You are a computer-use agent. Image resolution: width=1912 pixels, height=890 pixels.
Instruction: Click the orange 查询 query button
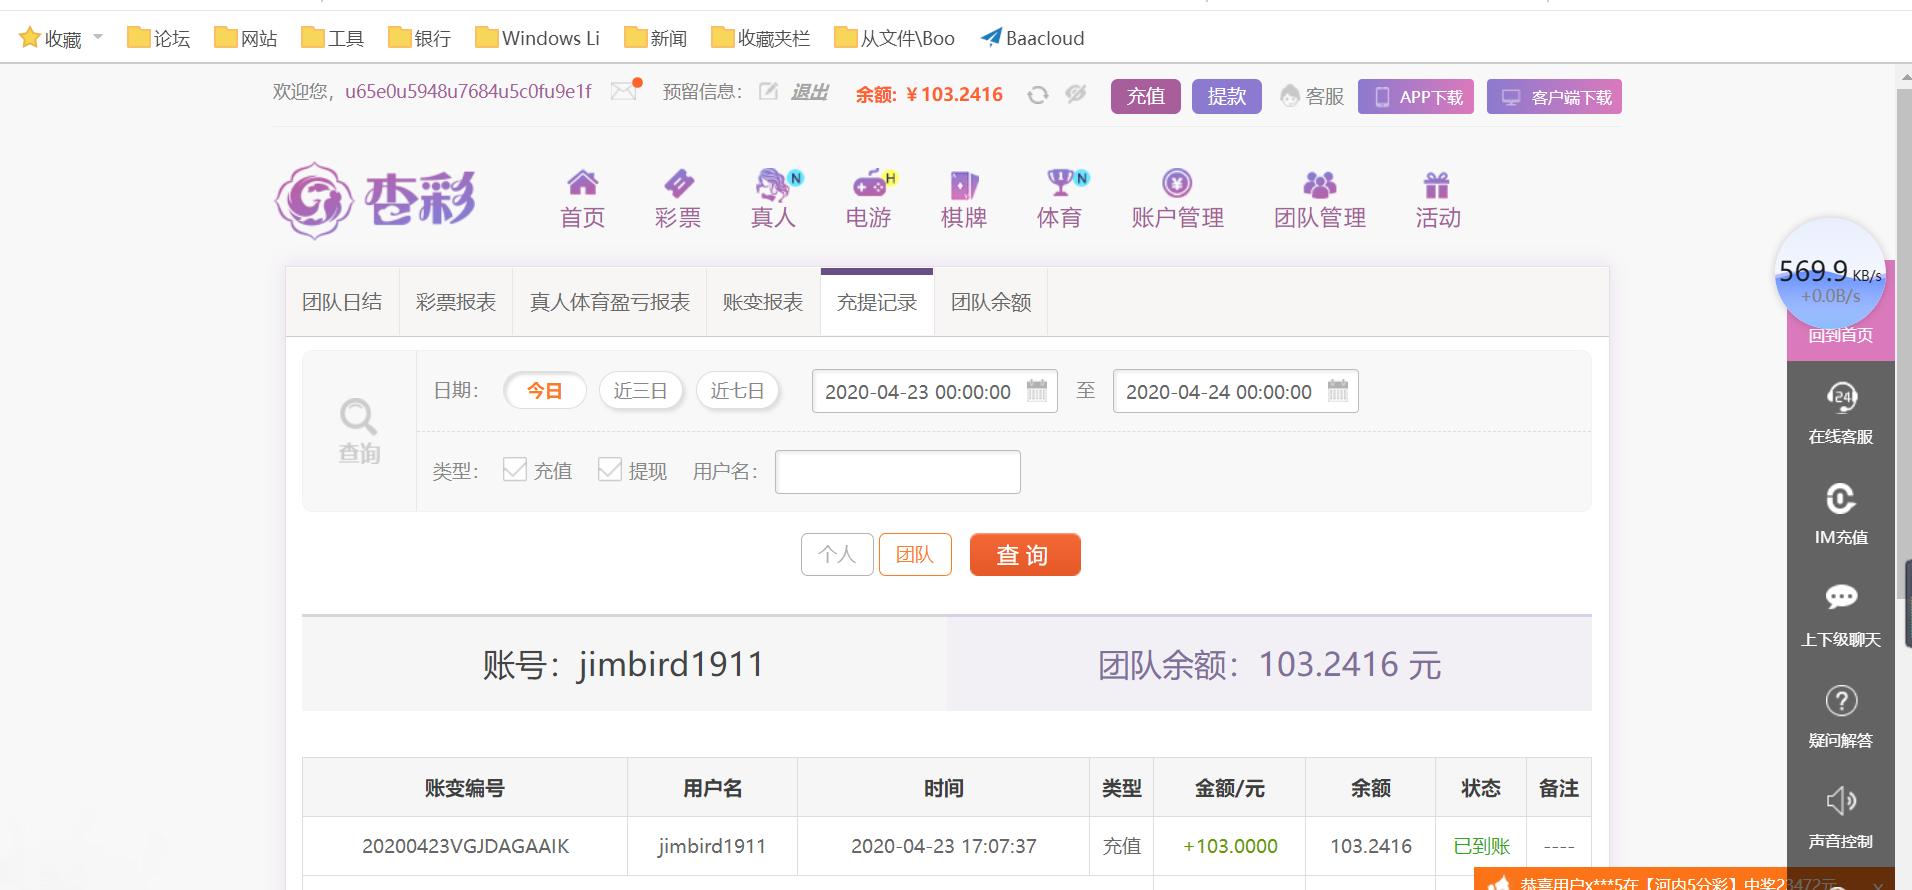[1025, 554]
